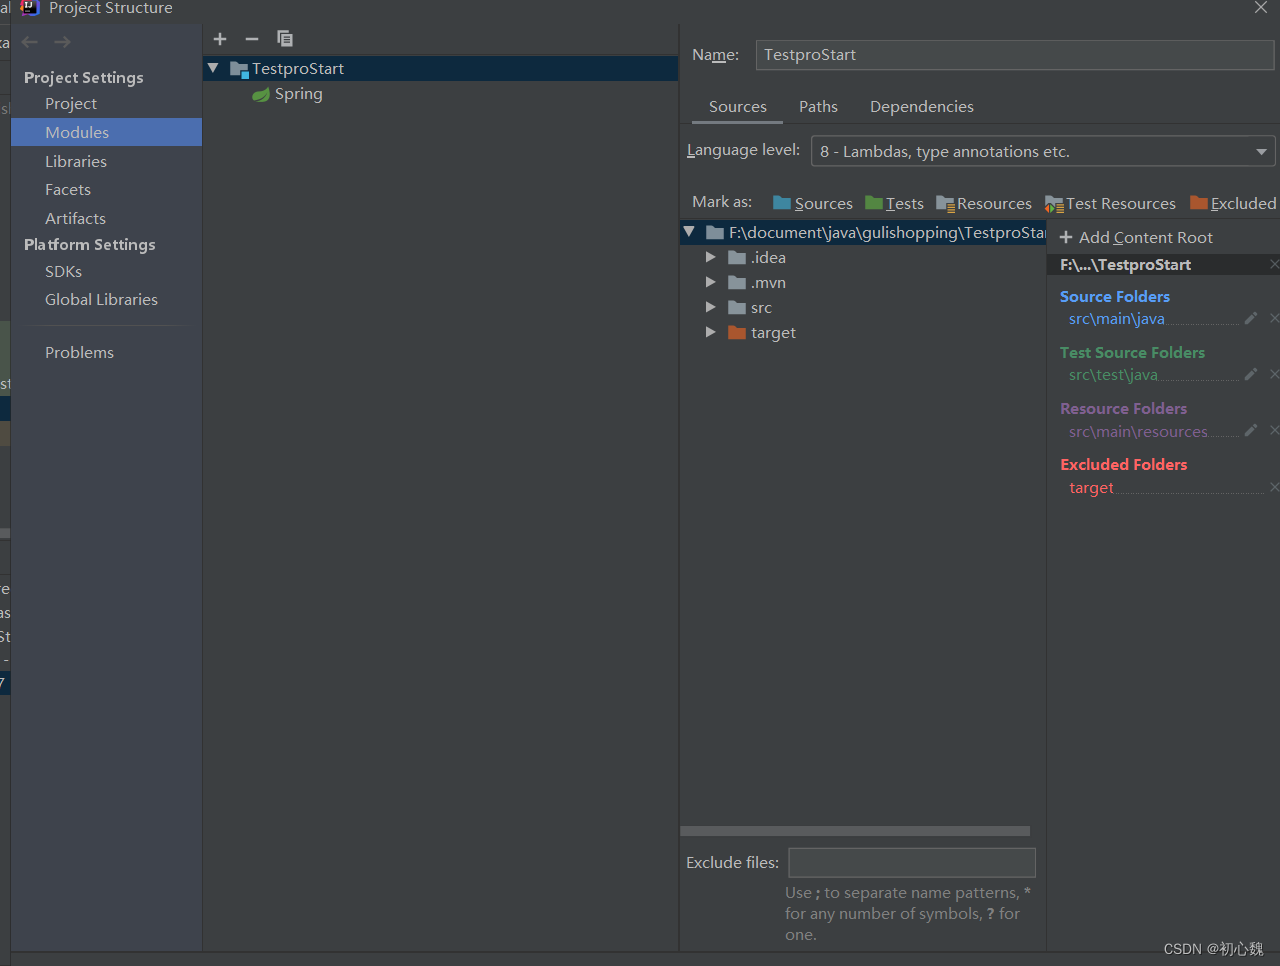
Task: Mark as Test Resources
Action: (x=1110, y=203)
